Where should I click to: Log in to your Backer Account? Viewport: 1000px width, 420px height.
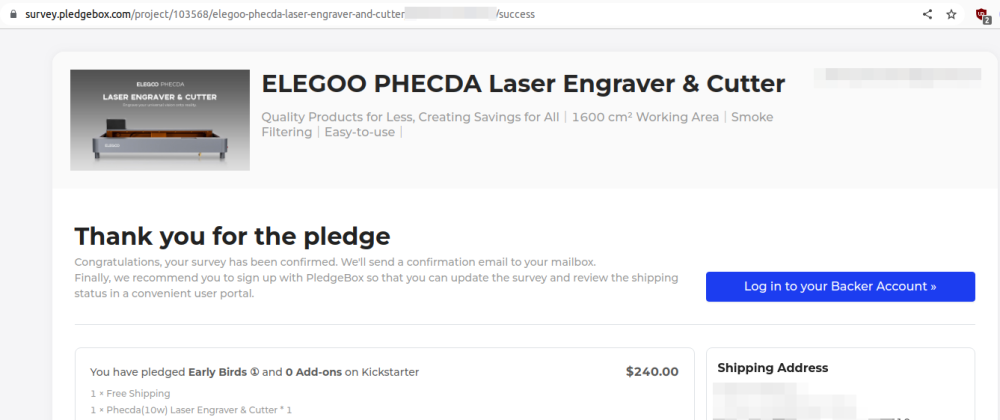coord(840,286)
